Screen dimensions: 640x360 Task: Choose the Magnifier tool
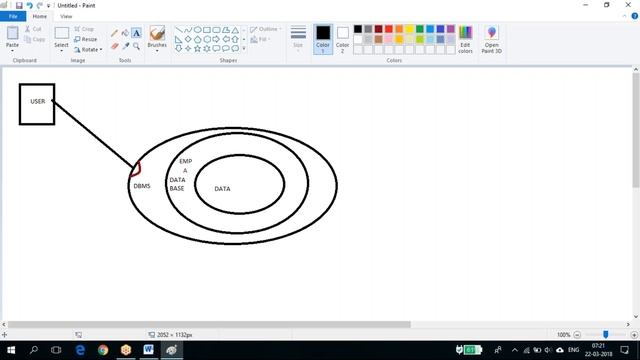(136, 46)
